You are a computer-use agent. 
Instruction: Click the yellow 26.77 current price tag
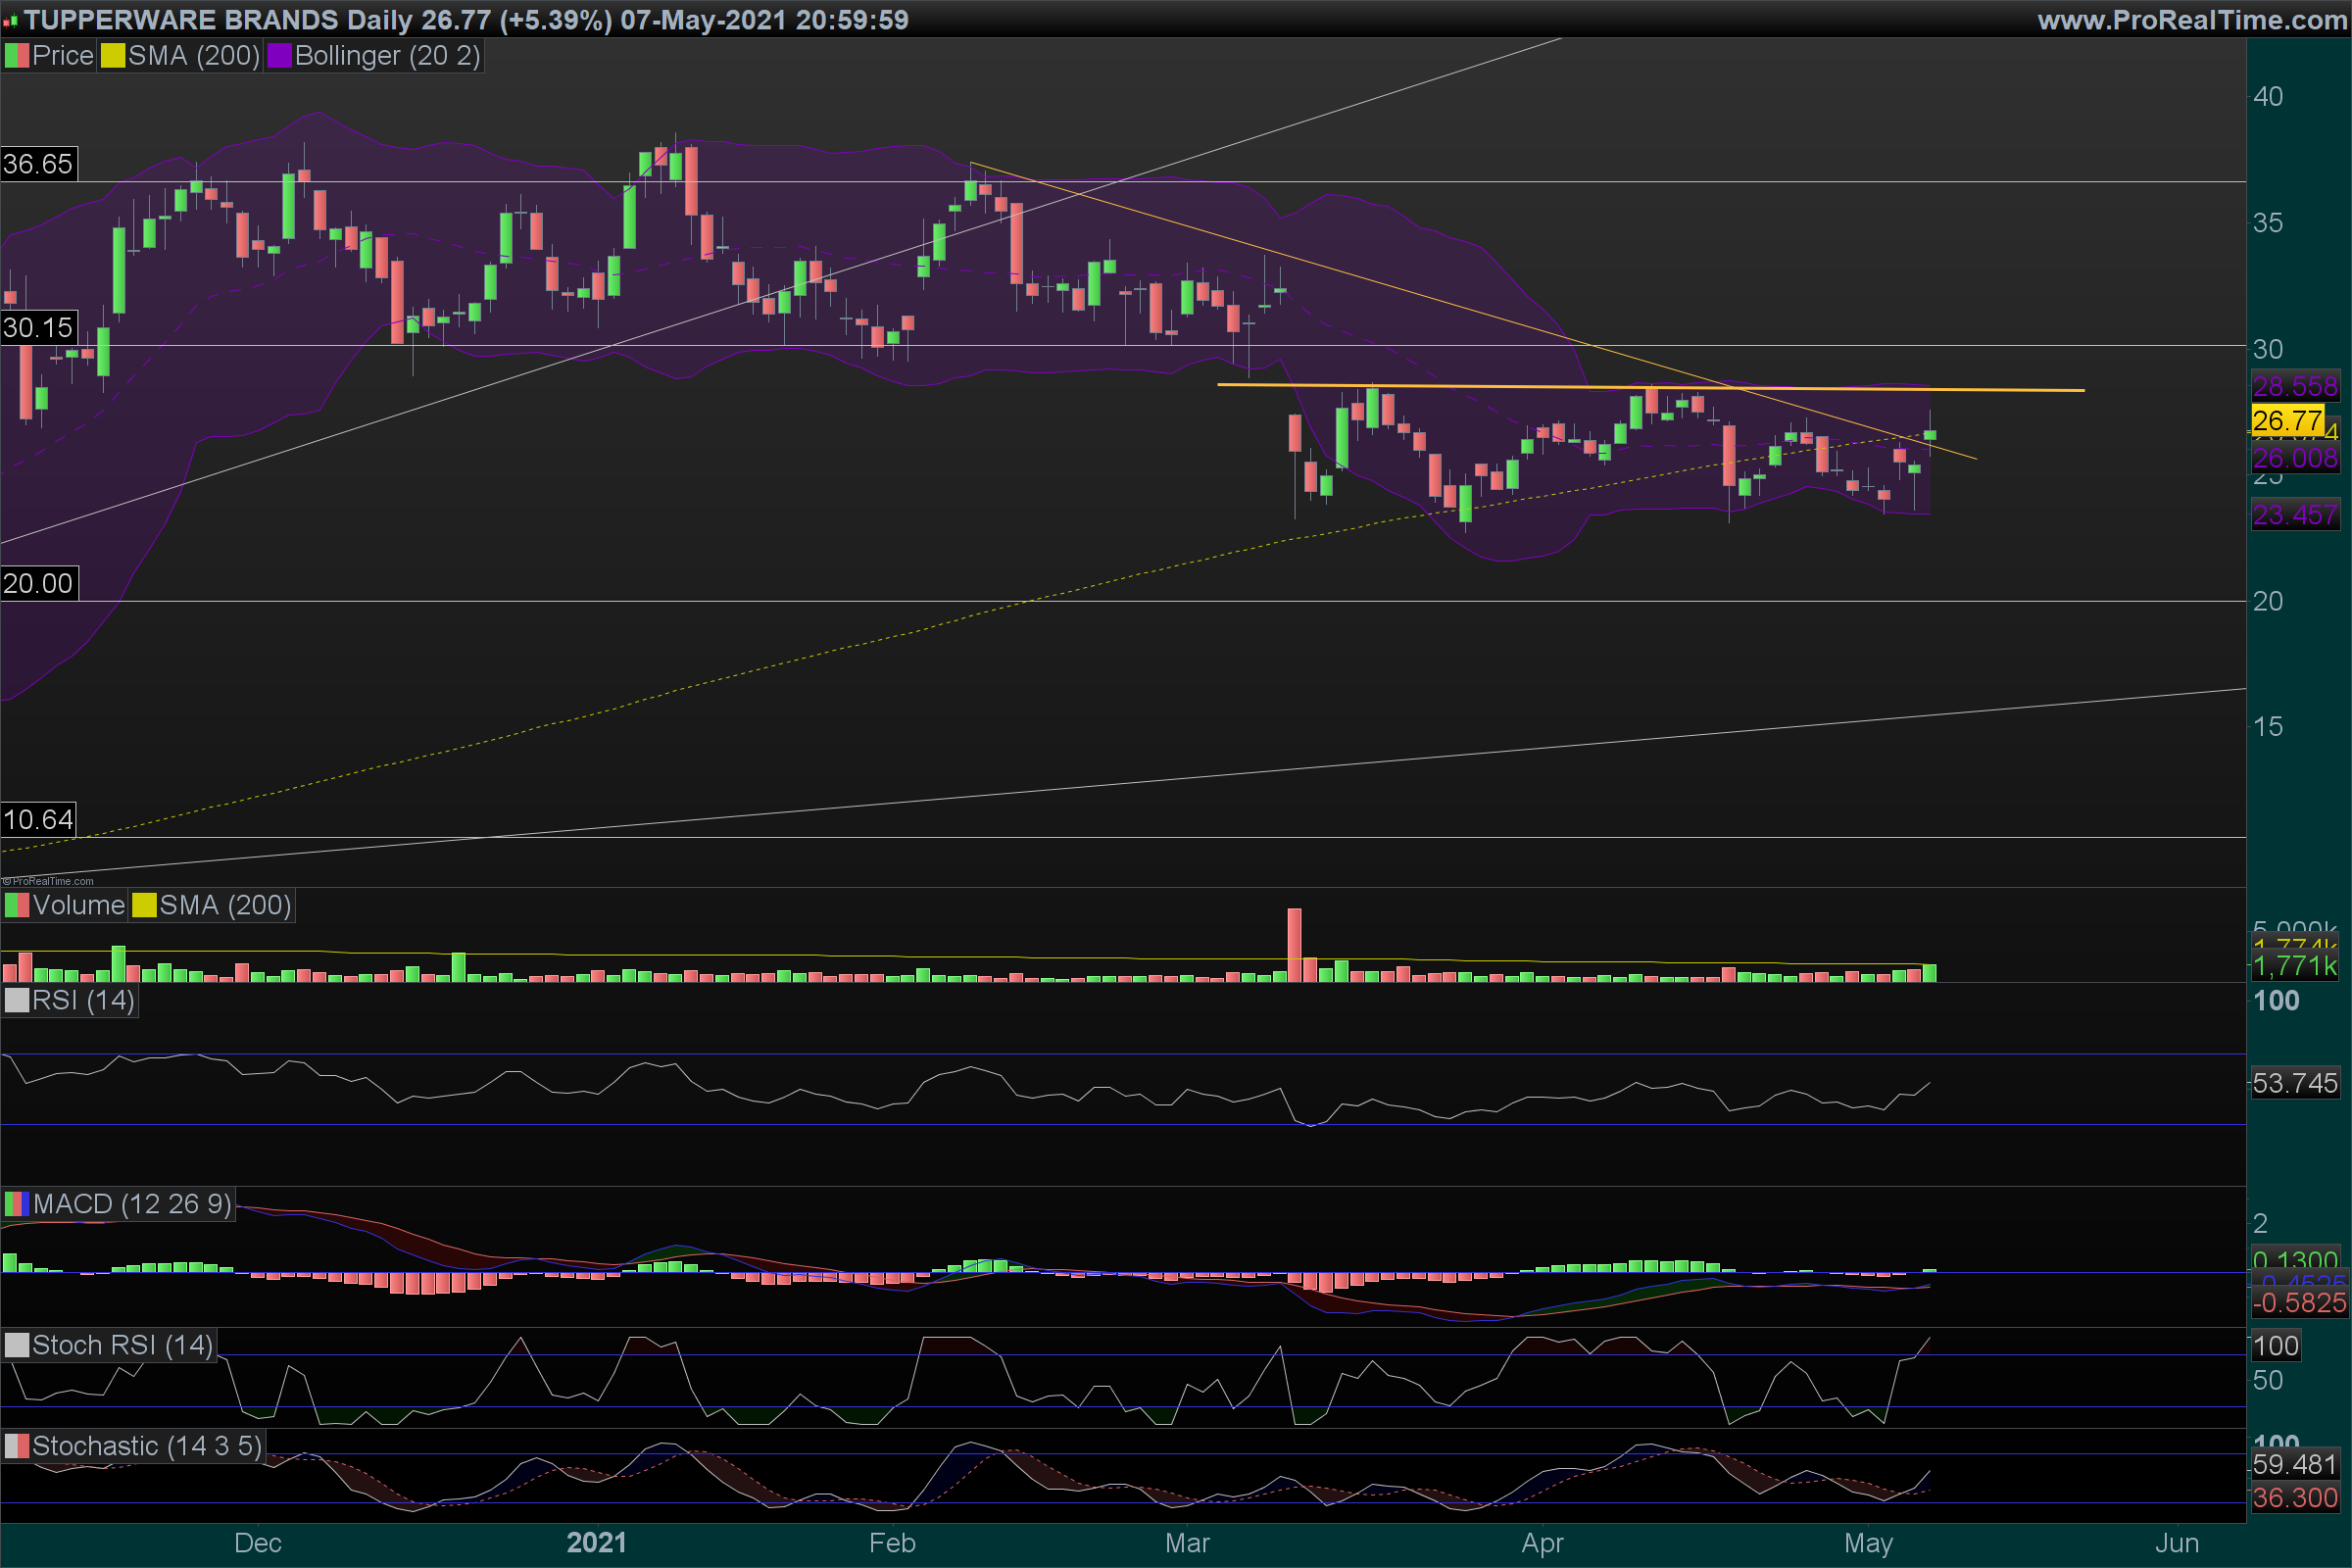pos(2287,421)
